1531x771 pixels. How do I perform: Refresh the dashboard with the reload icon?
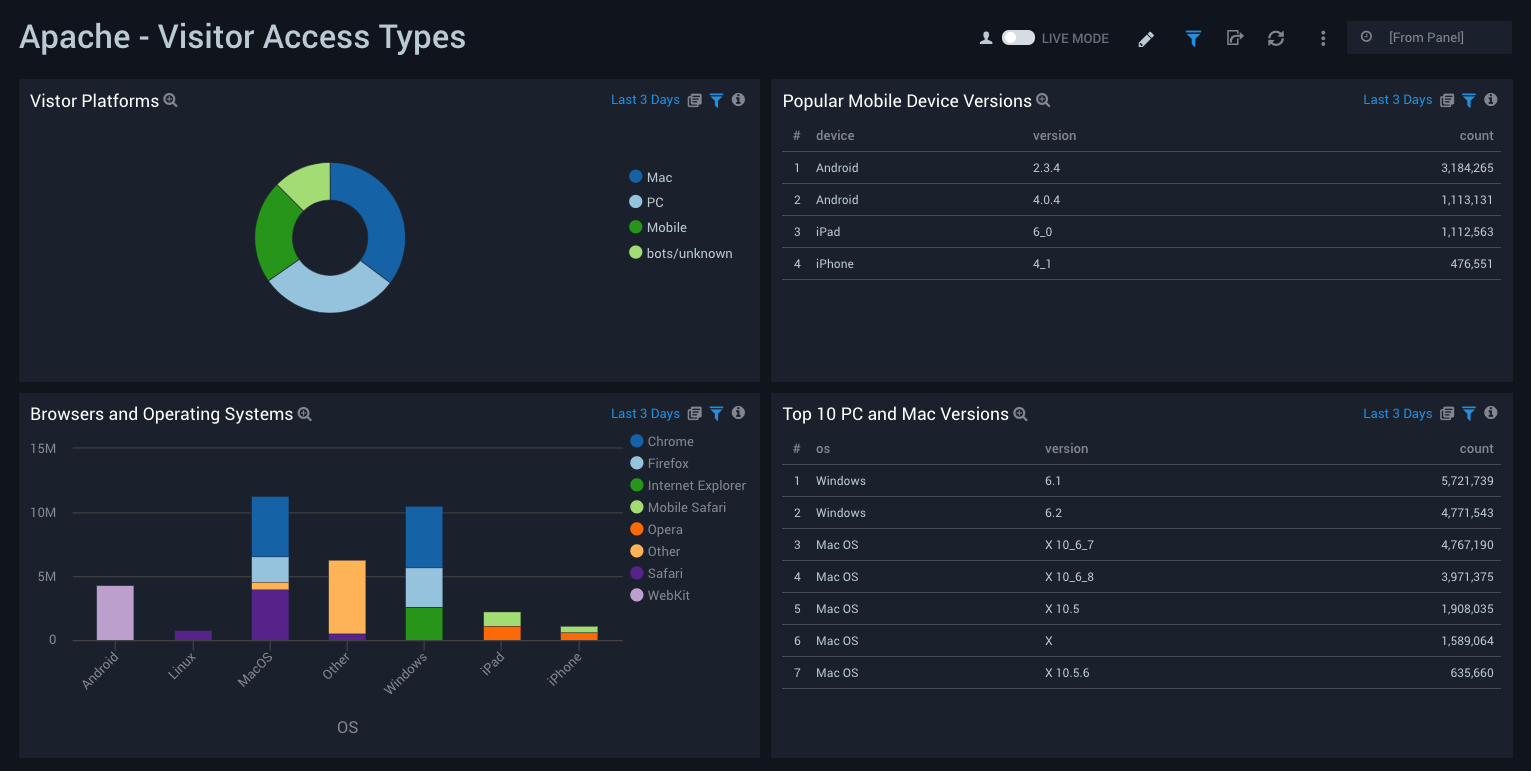point(1276,38)
